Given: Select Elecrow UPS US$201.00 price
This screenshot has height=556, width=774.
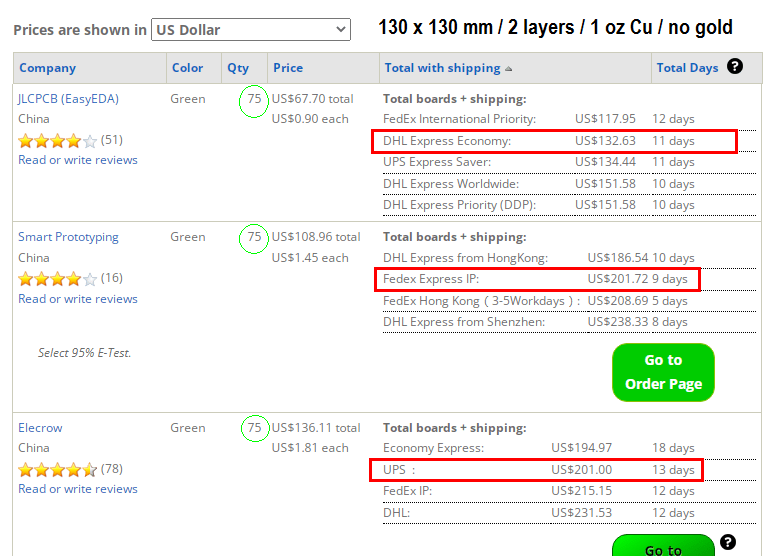Looking at the screenshot, I should 581,470.
